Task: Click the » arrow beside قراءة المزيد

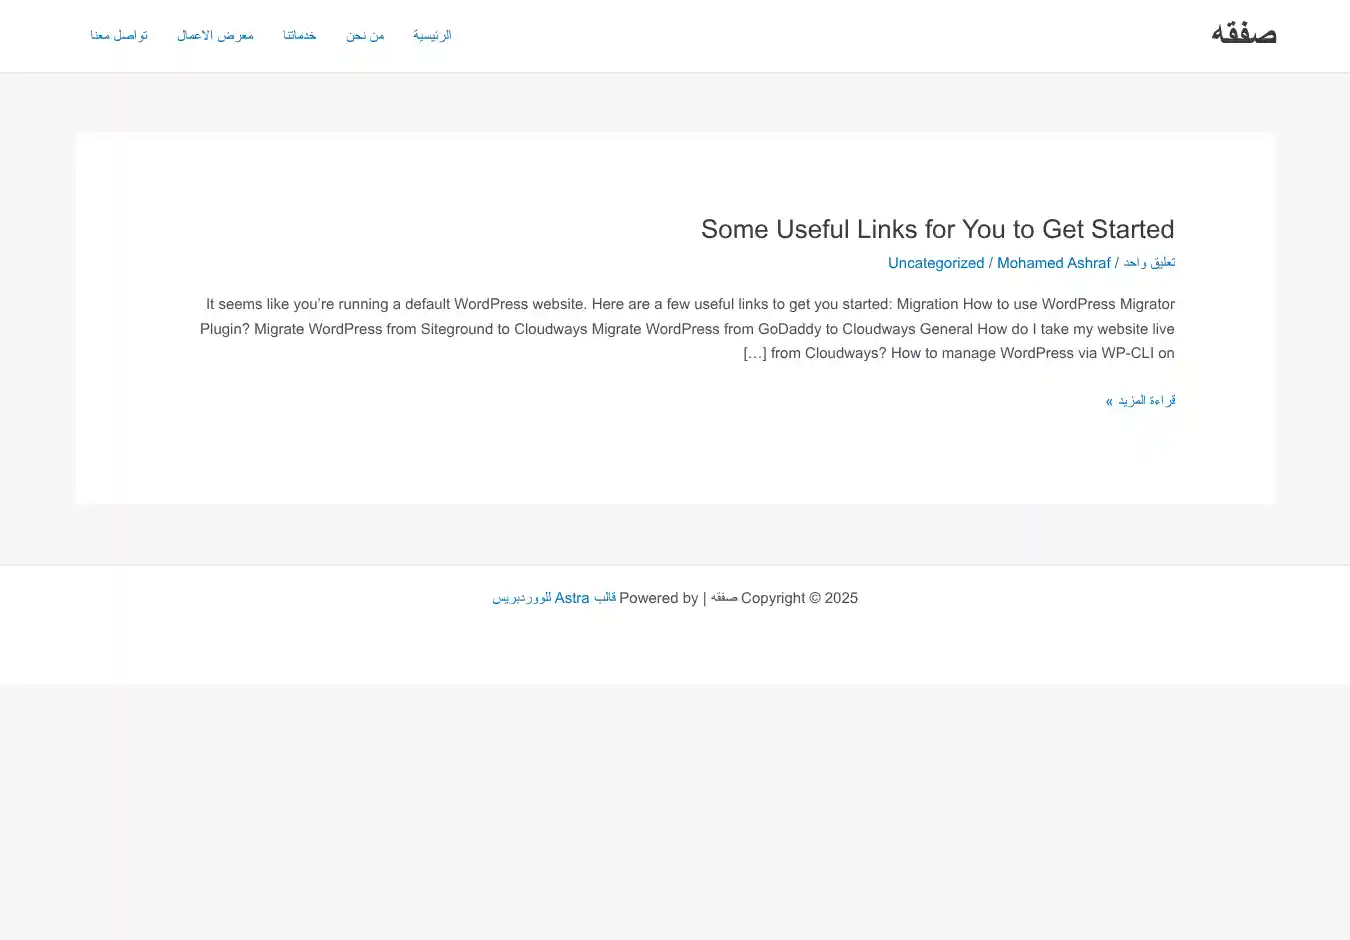Action: (1109, 402)
